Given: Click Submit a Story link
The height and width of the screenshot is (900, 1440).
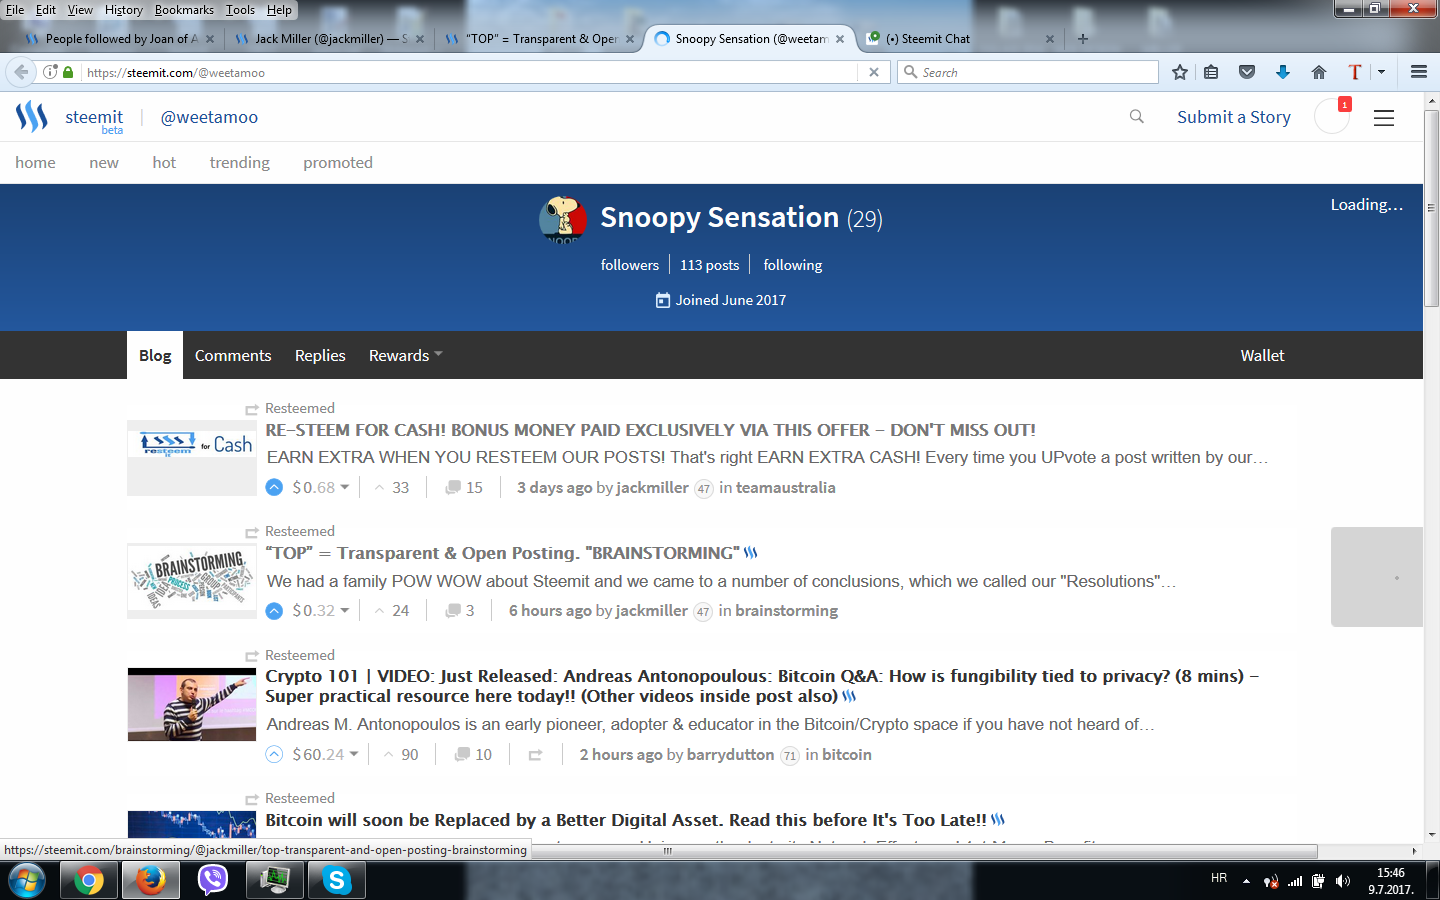Looking at the screenshot, I should [1234, 117].
